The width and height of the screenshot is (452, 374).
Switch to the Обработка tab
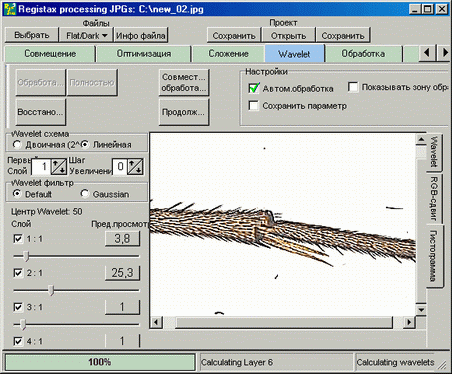coord(363,54)
